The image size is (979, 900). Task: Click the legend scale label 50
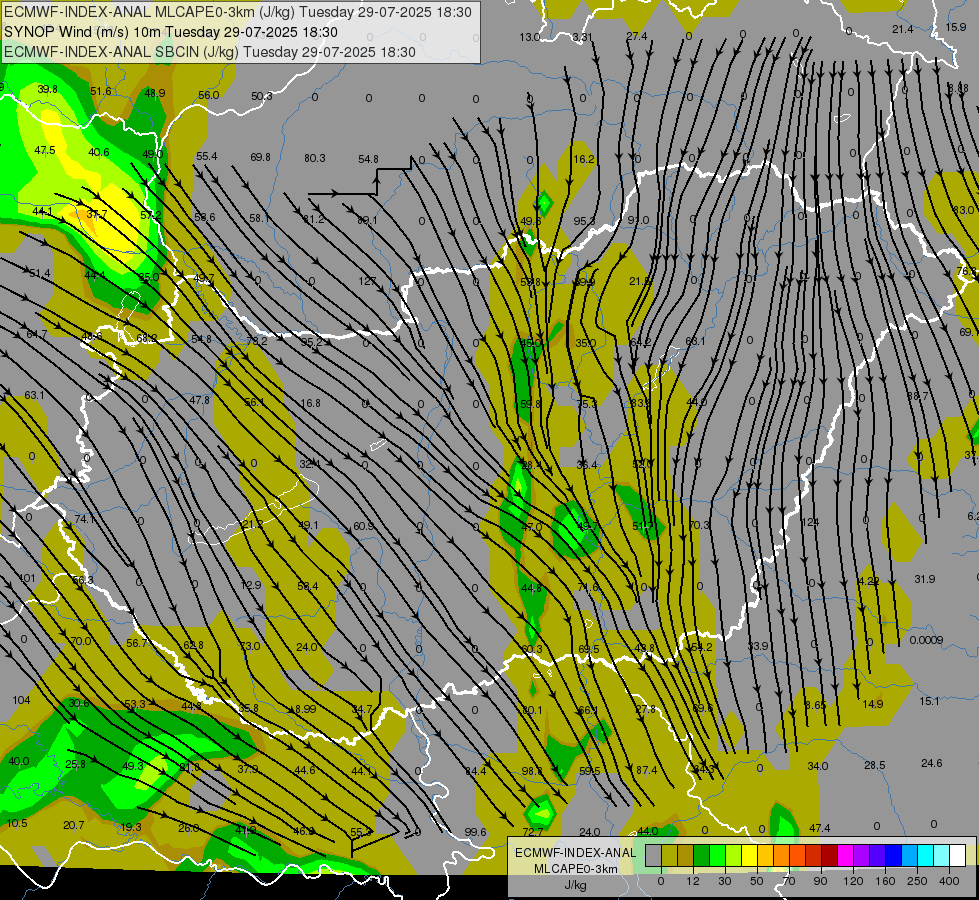[x=757, y=881]
